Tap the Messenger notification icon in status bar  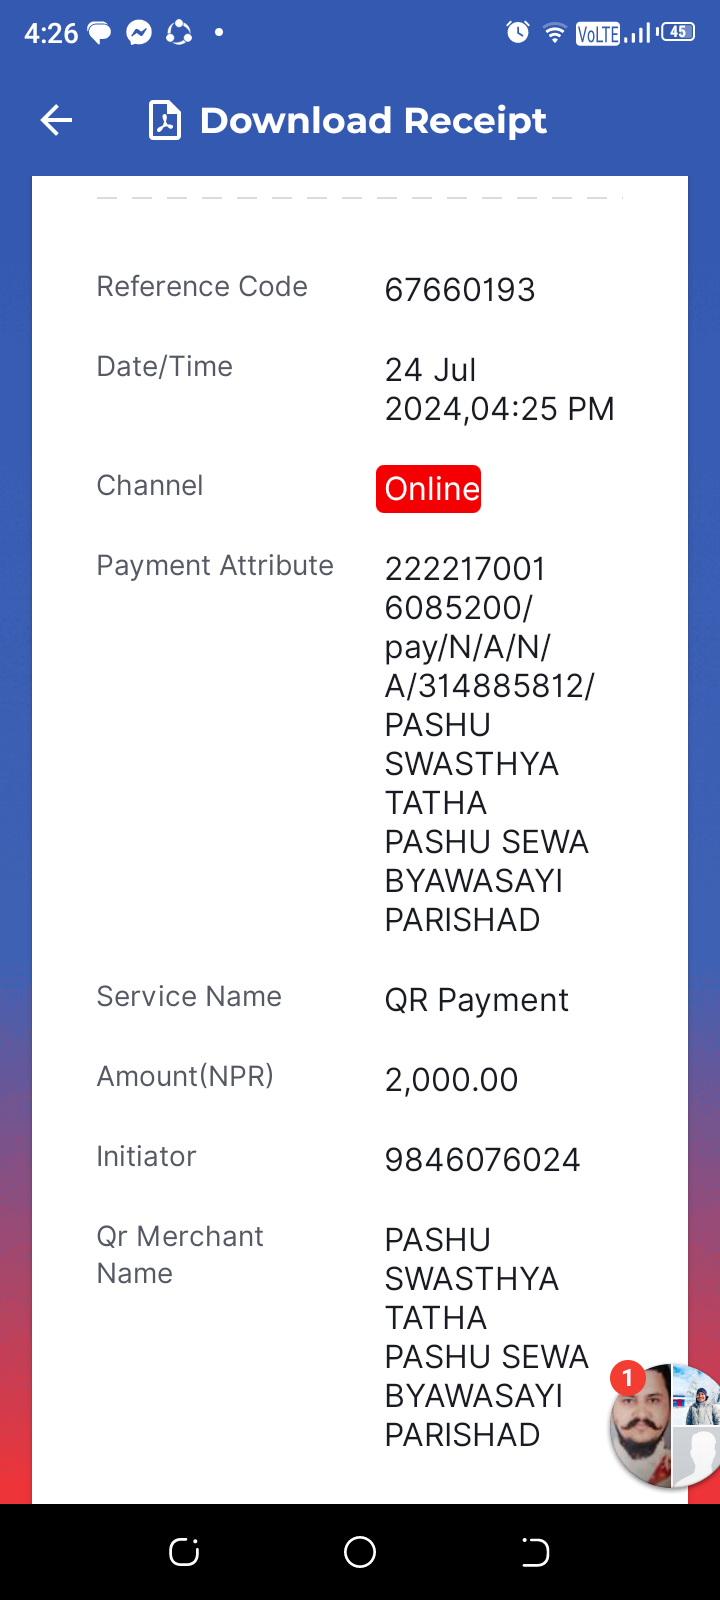coord(139,33)
